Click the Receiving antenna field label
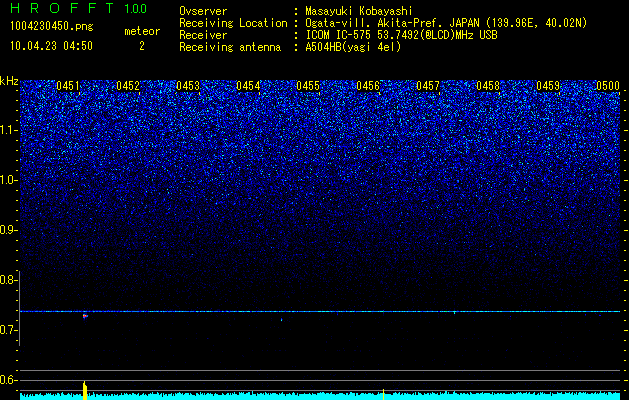629x400 pixels. pyautogui.click(x=230, y=47)
